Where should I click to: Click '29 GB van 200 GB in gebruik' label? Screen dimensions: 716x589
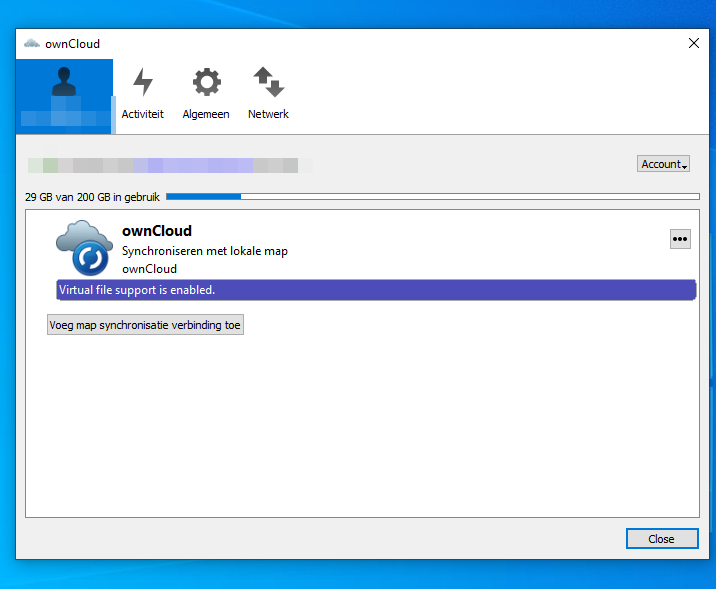(92, 197)
